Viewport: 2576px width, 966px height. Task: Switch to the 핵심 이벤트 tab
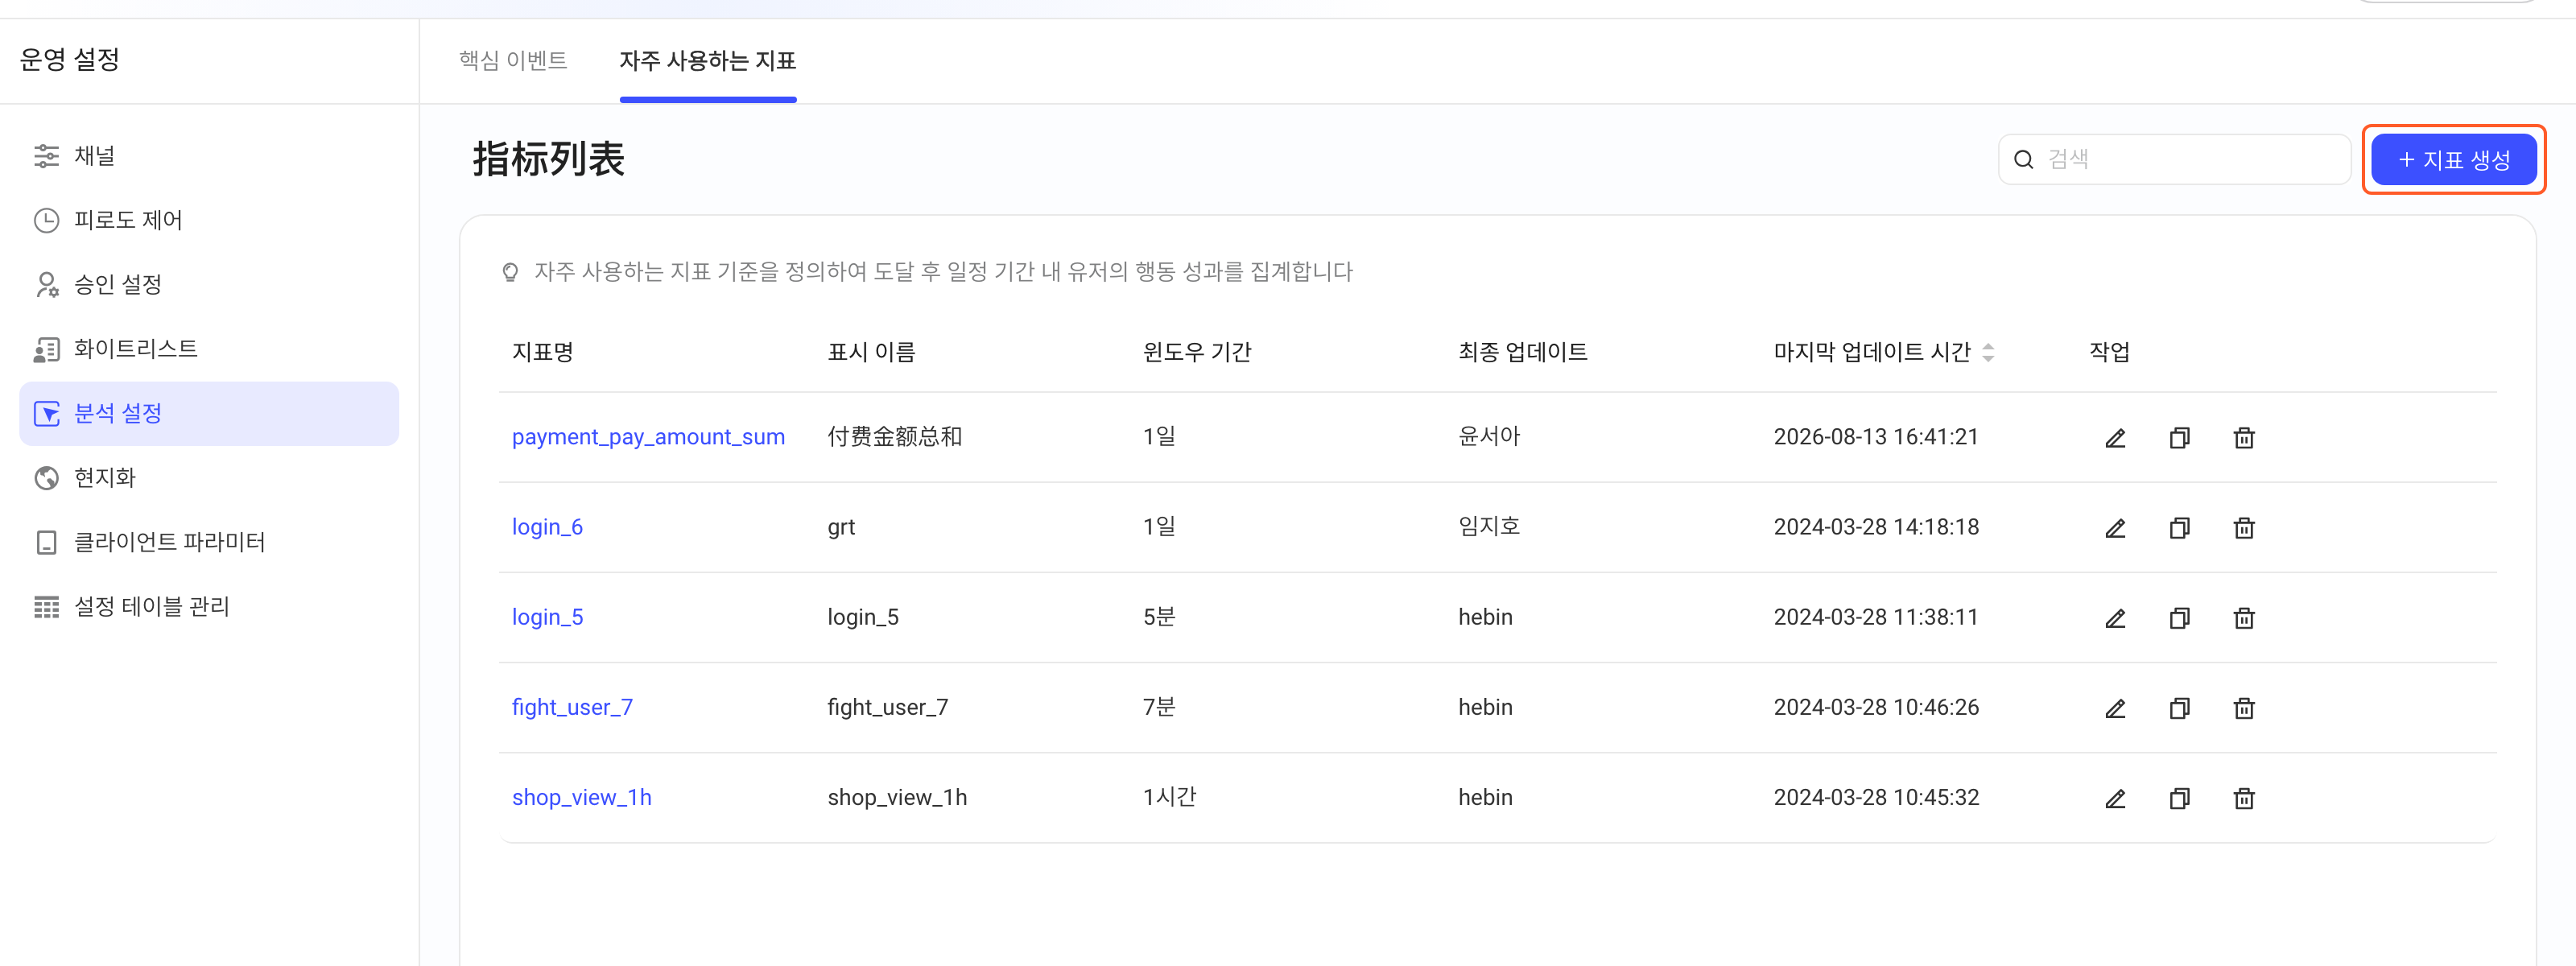[513, 61]
